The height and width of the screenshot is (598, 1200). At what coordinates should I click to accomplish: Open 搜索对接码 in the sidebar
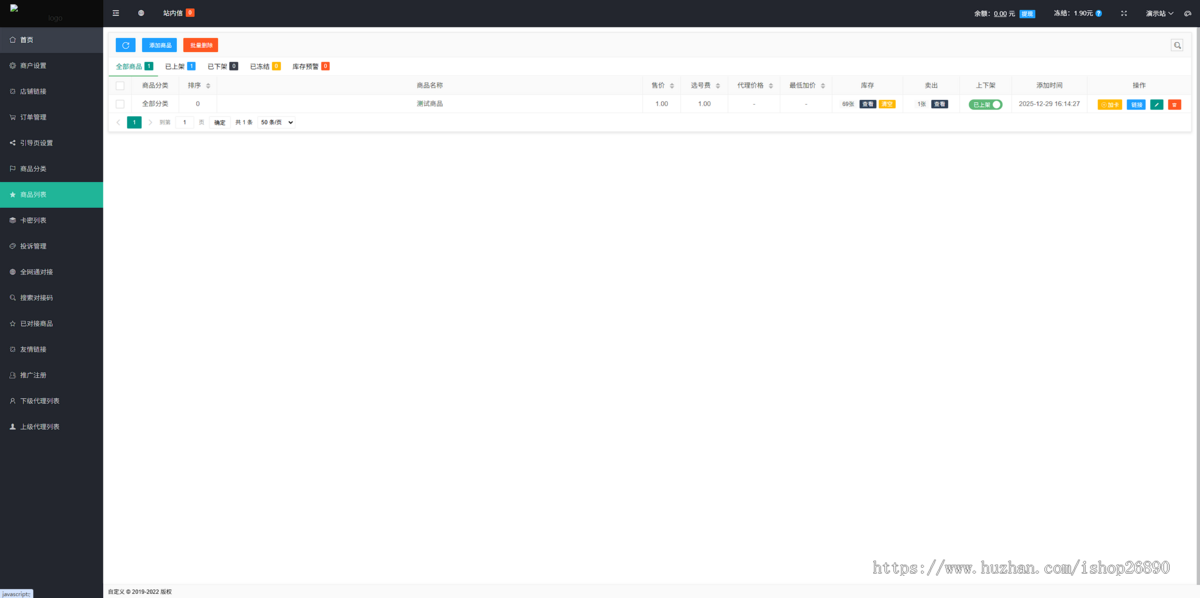point(51,298)
